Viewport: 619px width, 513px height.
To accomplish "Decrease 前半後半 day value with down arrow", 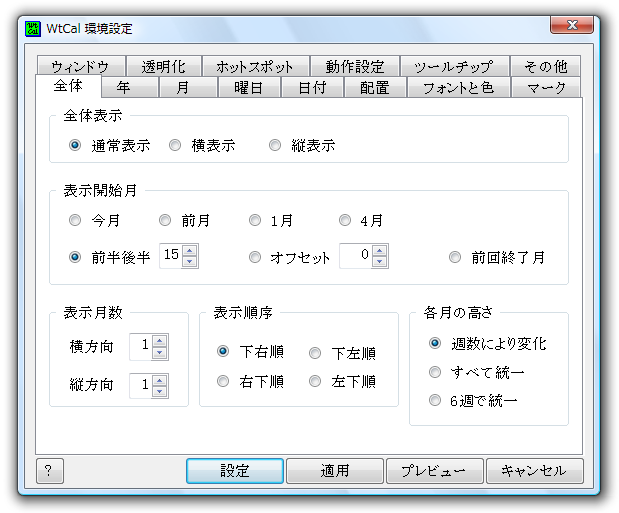I will (x=190, y=261).
